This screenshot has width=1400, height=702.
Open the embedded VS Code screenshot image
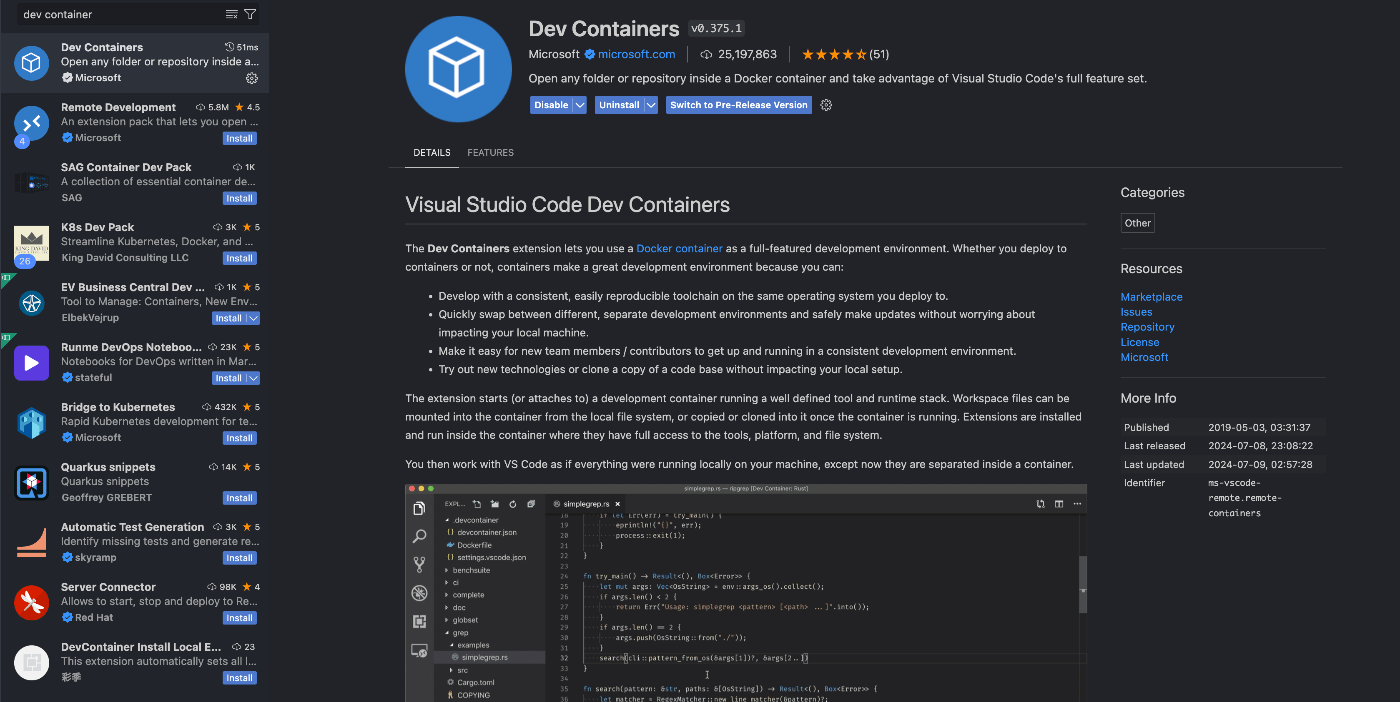[x=745, y=592]
